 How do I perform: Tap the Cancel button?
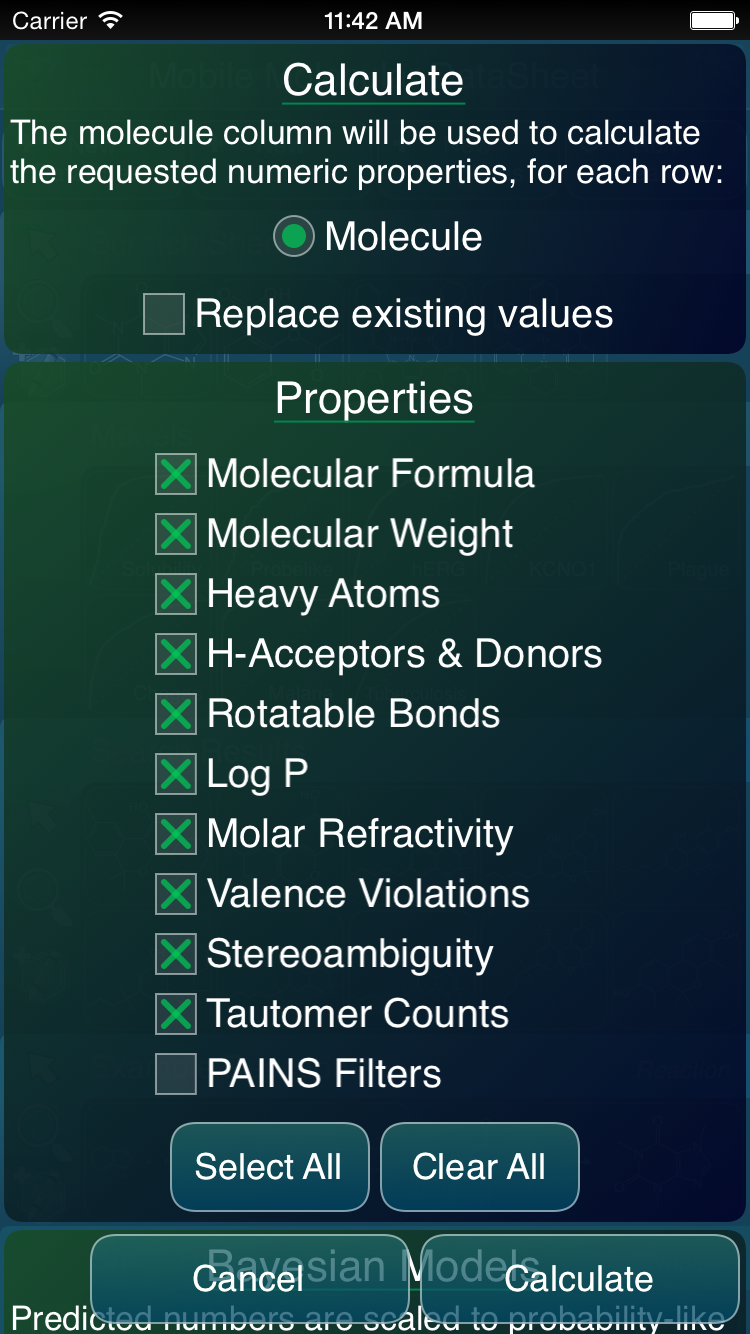click(x=250, y=1278)
